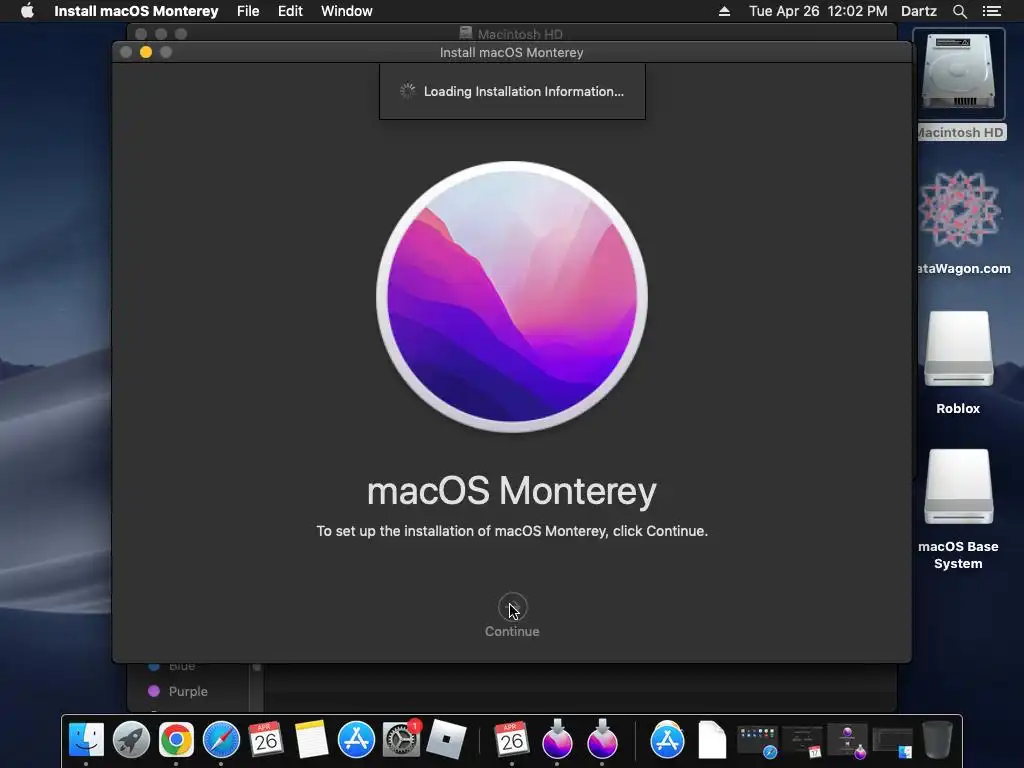The image size is (1024, 768).
Task: Open the blank document icon in Dock
Action: (712, 740)
